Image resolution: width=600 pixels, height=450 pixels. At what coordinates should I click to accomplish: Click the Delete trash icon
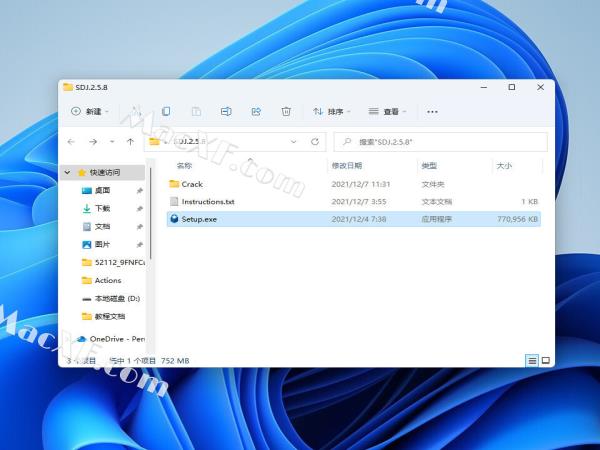point(286,111)
